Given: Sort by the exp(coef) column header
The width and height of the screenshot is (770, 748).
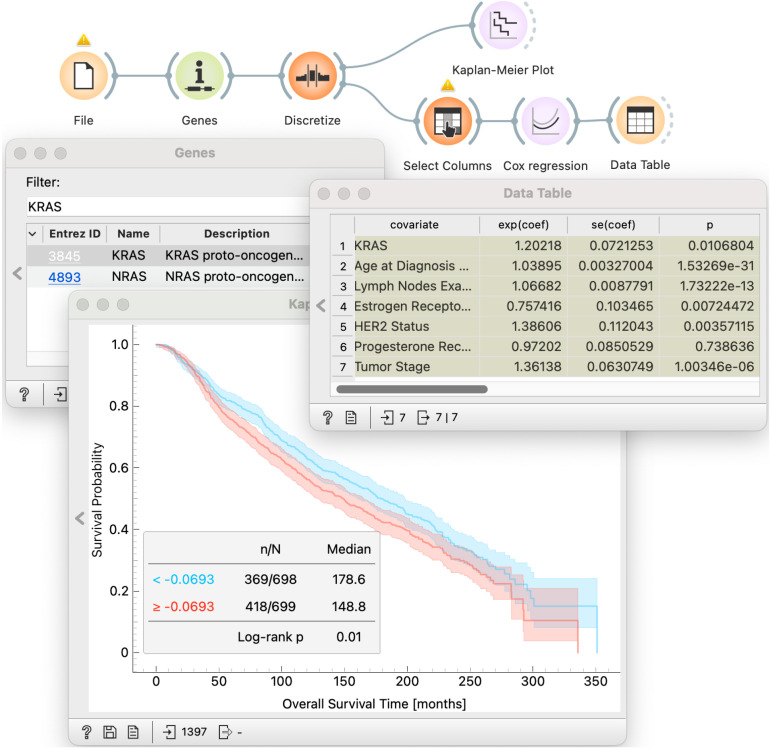Looking at the screenshot, I should [x=523, y=225].
